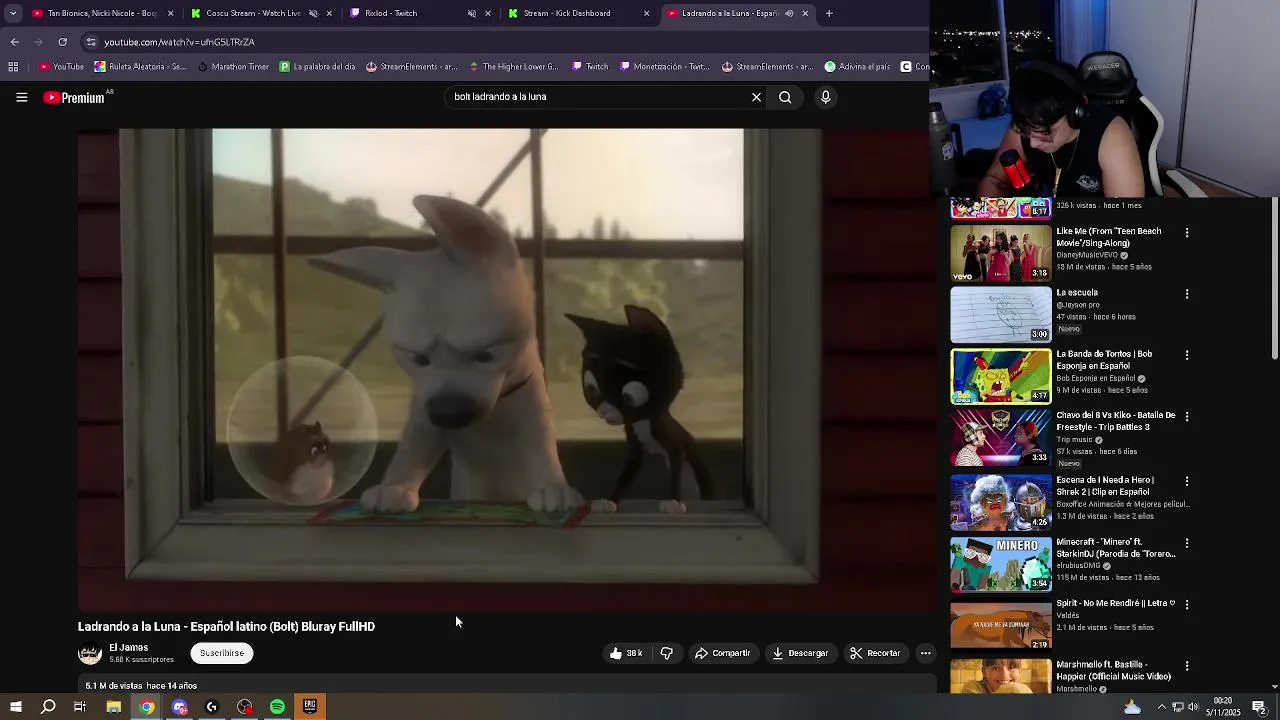Open the Chrome apps grid bookmark icon
The width and height of the screenshot is (1280, 720).
click(x=13, y=67)
